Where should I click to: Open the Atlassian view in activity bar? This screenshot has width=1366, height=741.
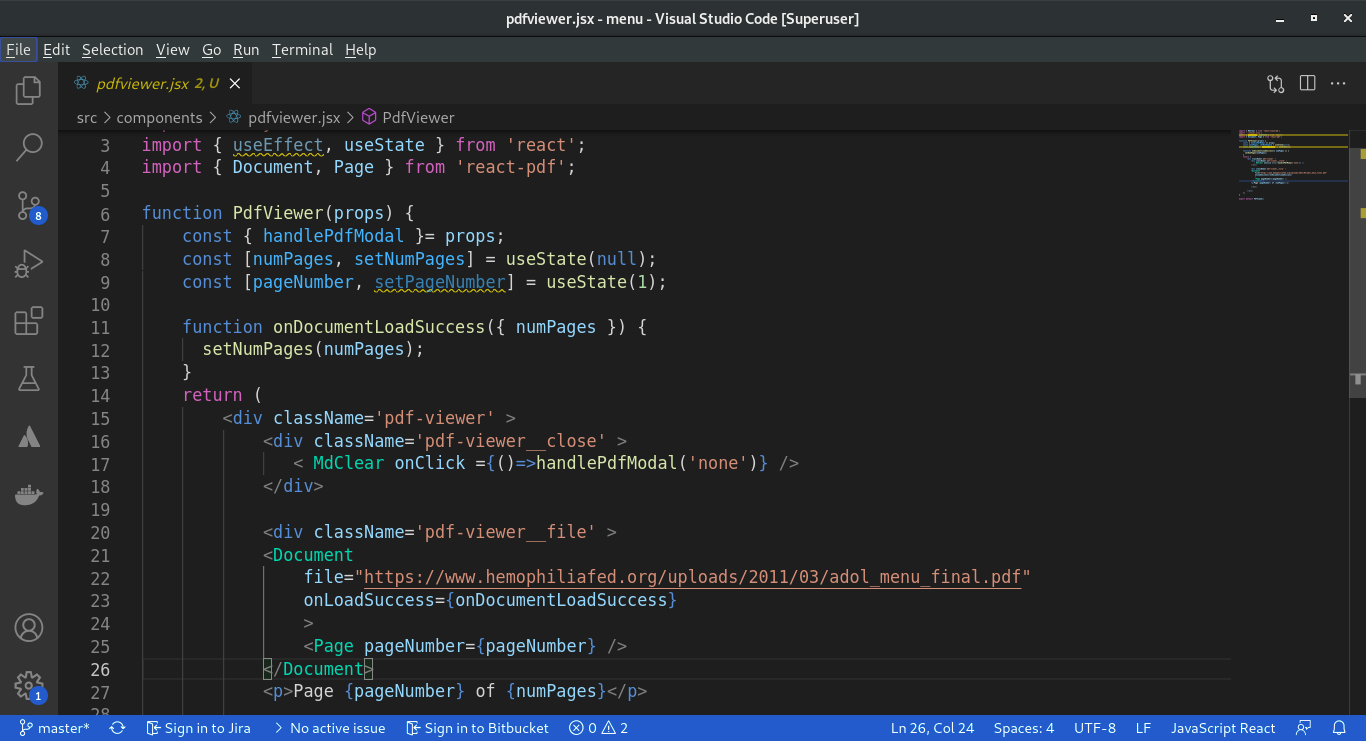(29, 437)
